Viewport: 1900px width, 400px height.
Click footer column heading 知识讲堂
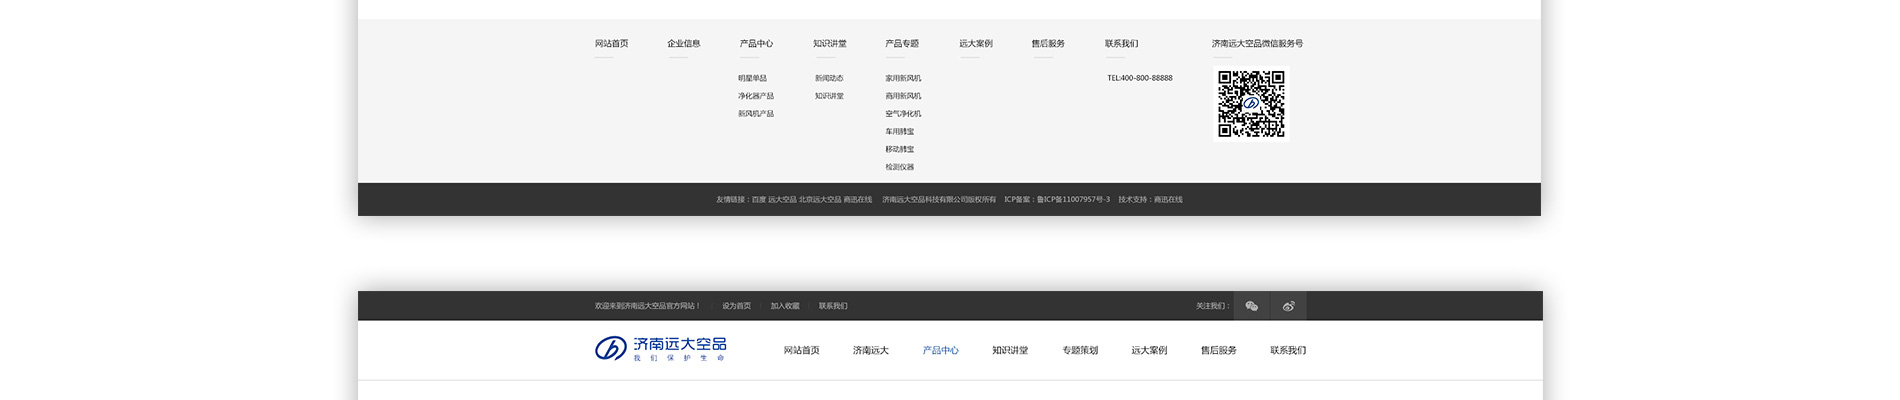830,44
